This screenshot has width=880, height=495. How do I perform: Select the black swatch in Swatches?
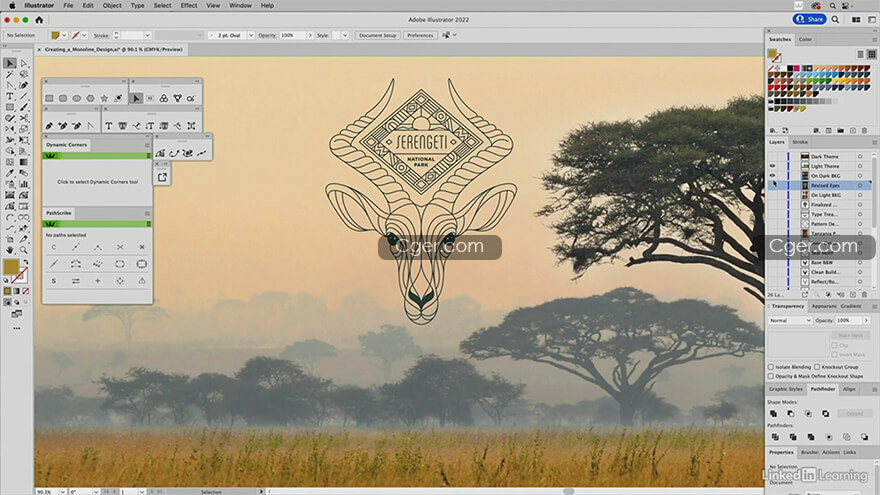790,68
